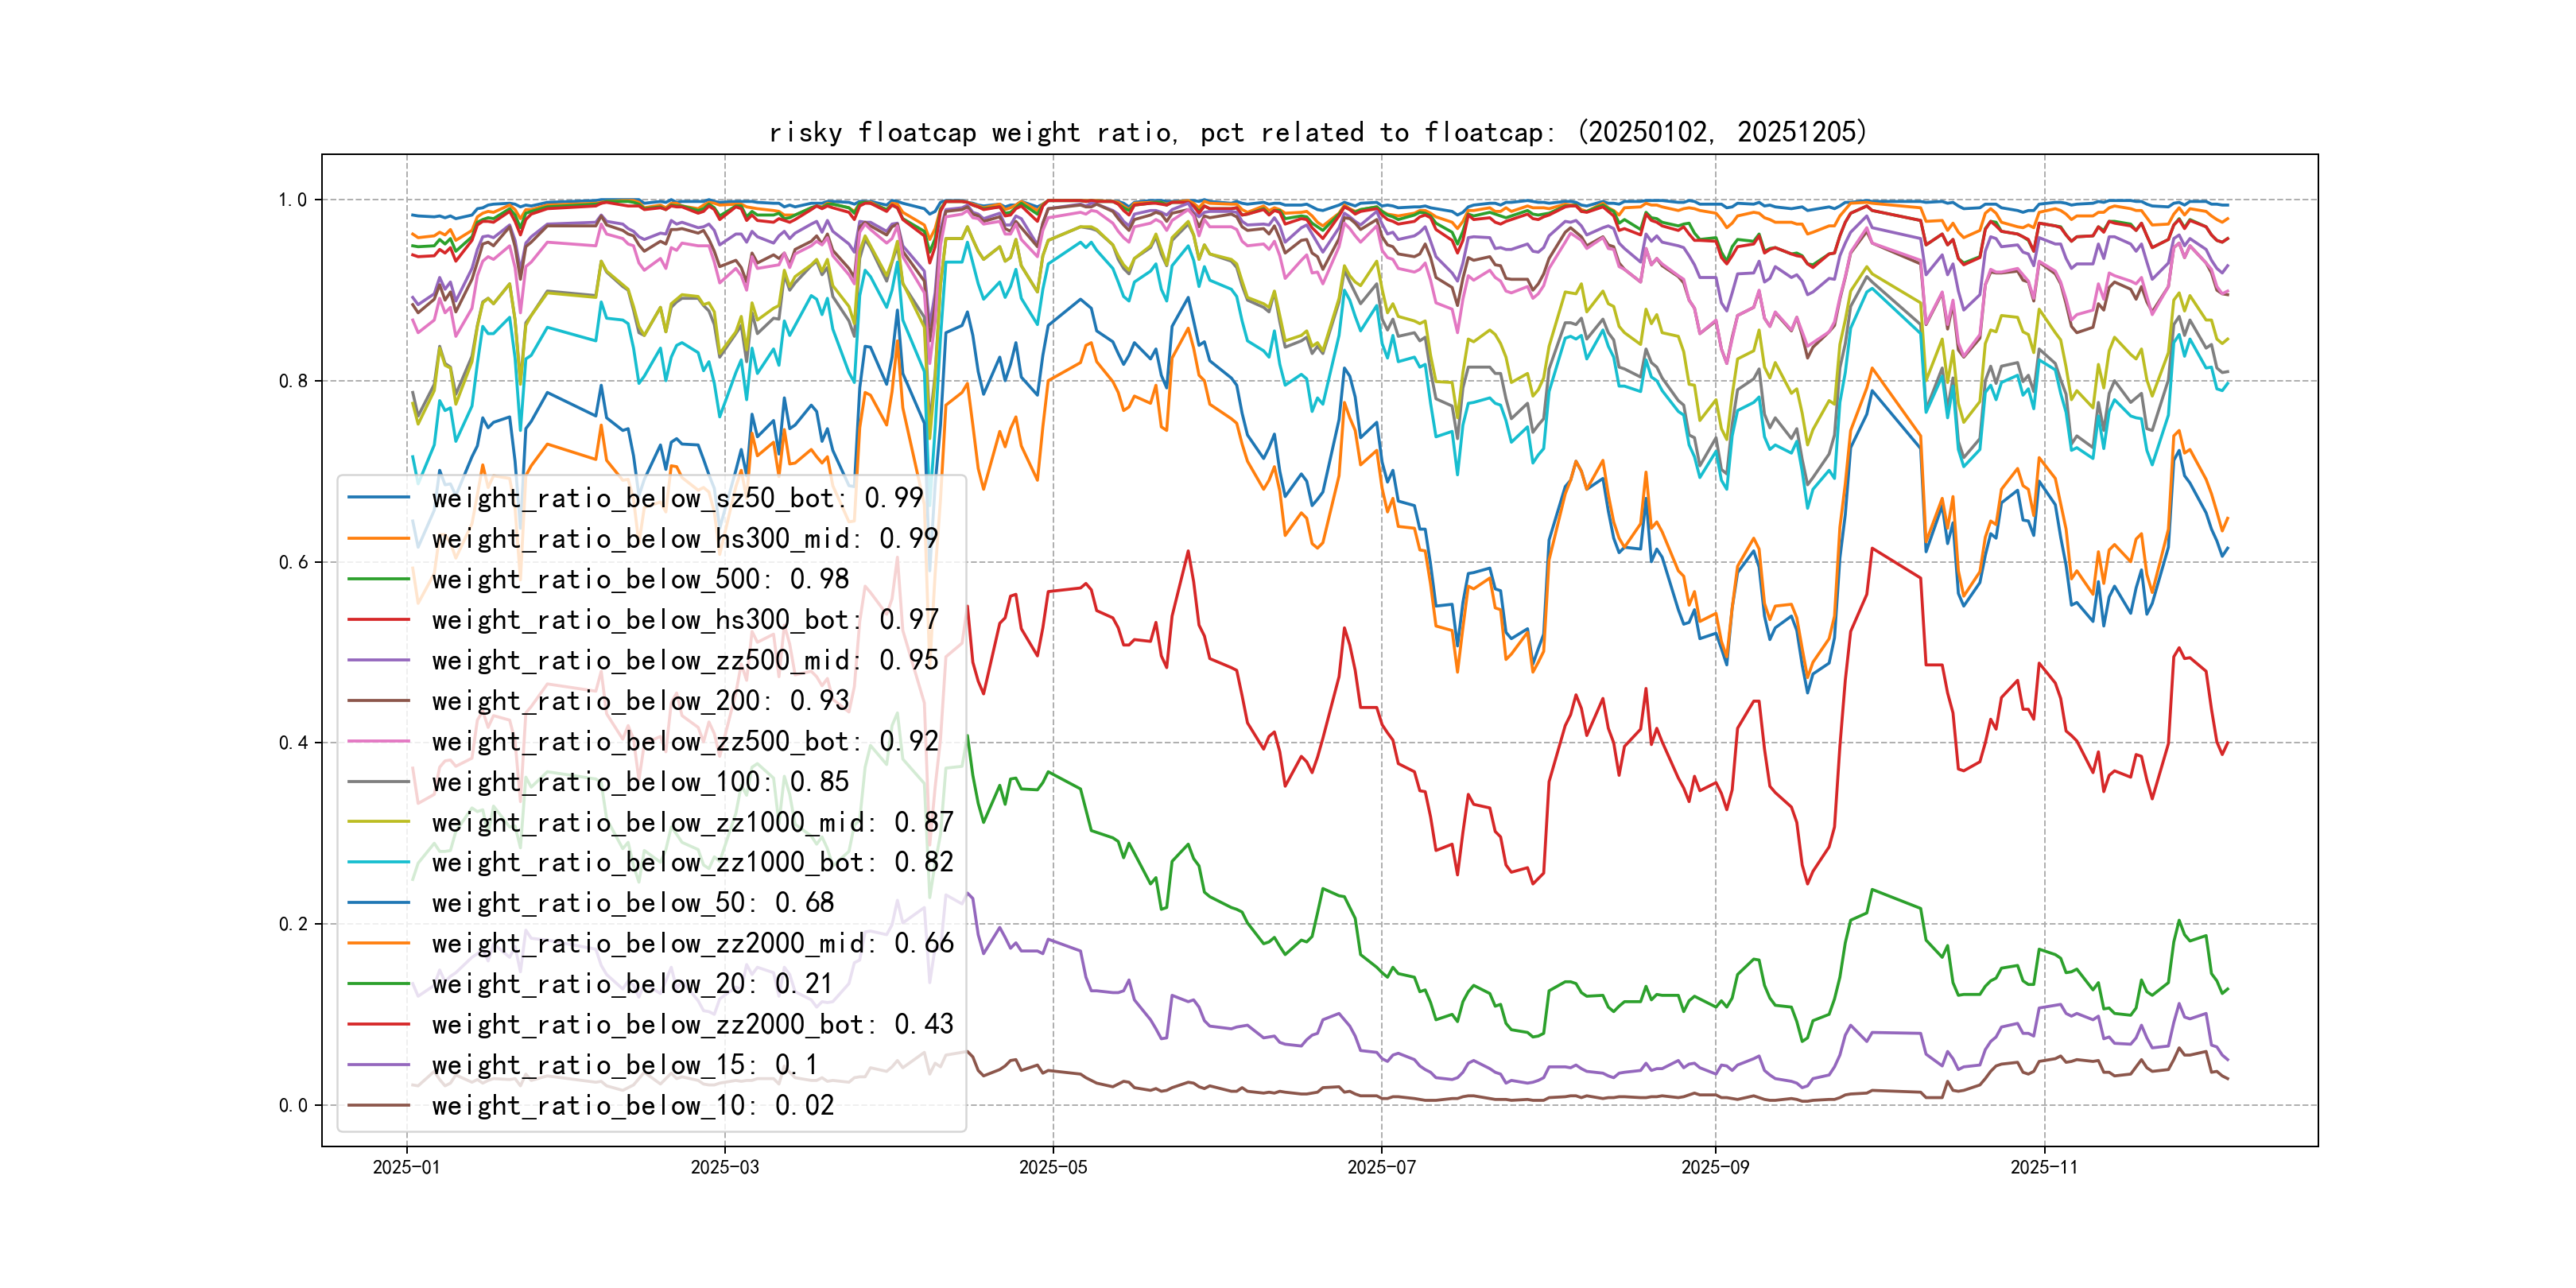Click legend entry weight_ratio_below_sz50_bot
The width and height of the screenshot is (2576, 1288).
pos(677,498)
